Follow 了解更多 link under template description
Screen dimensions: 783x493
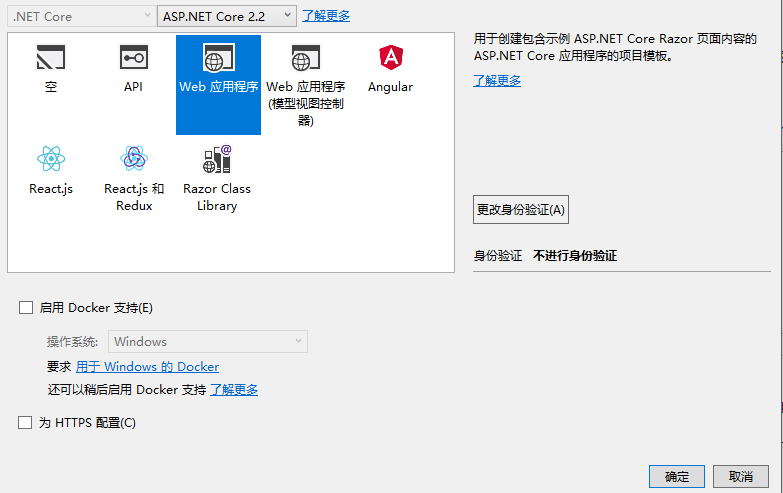(x=497, y=80)
